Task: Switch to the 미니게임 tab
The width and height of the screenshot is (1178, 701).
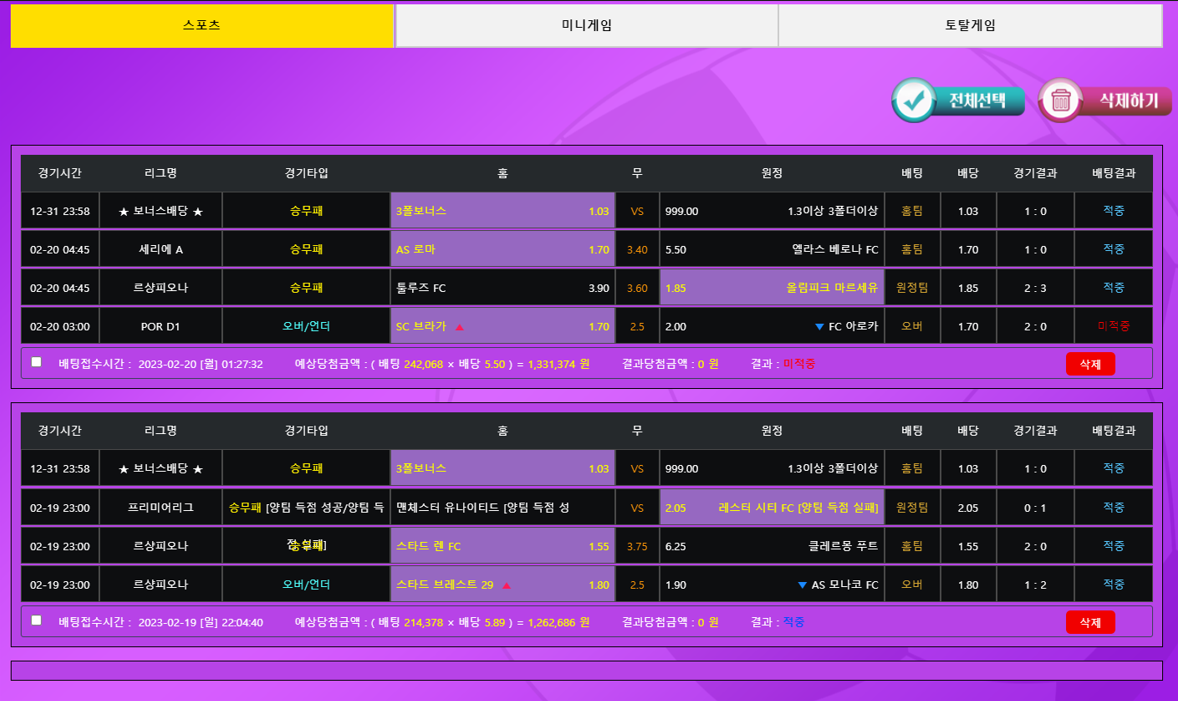Action: 586,25
